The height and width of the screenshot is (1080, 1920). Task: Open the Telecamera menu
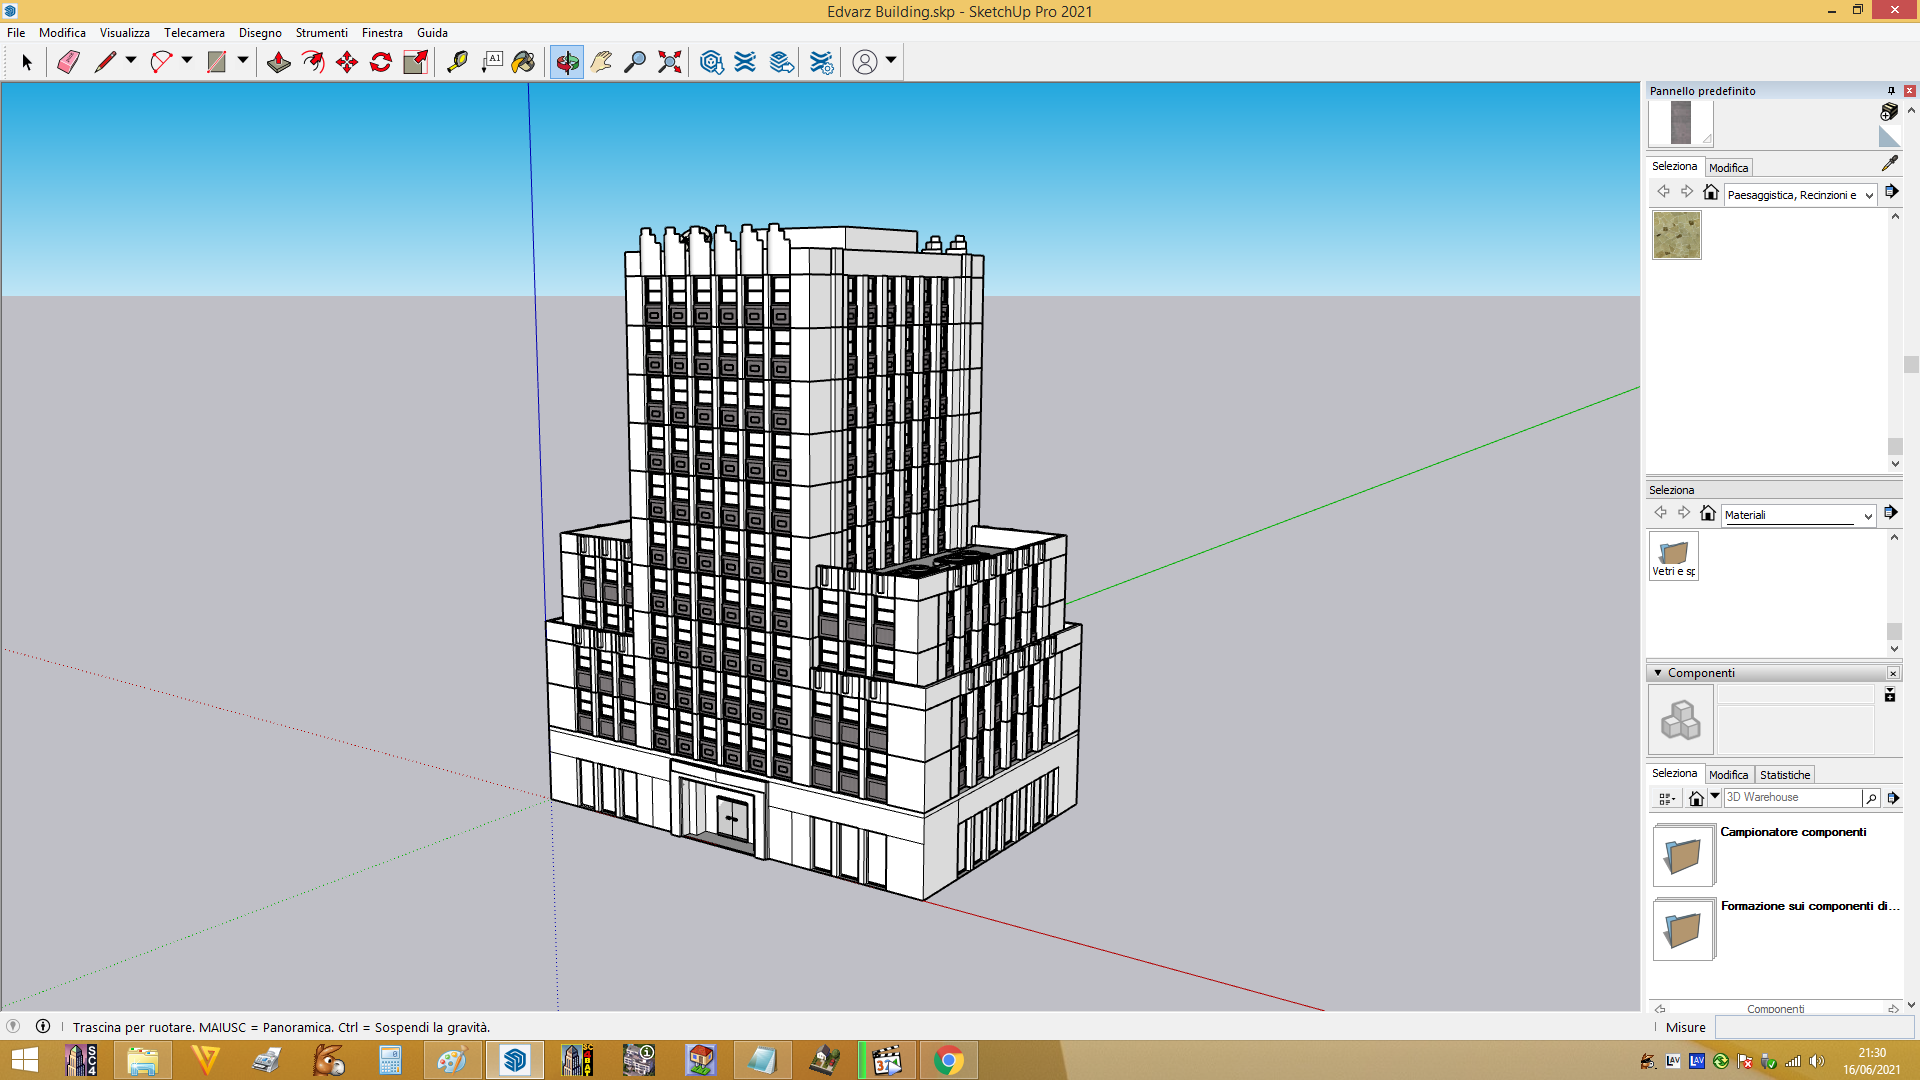[194, 33]
